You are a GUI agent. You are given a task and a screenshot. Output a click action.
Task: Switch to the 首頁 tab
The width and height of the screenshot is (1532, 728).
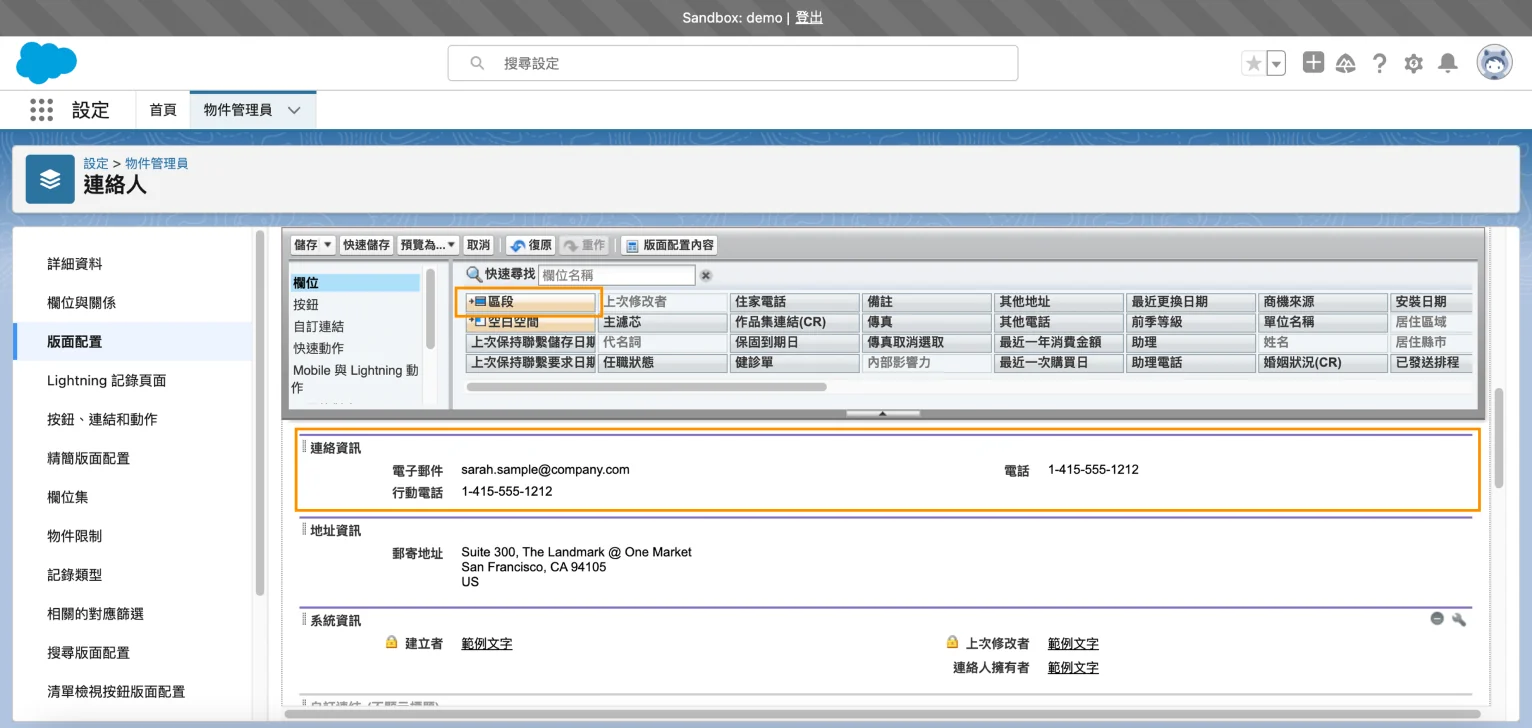coord(163,110)
